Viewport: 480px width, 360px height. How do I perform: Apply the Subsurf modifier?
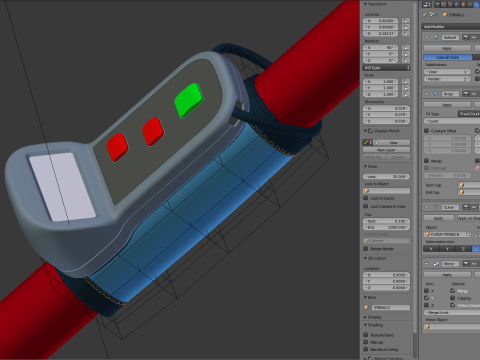(x=447, y=48)
